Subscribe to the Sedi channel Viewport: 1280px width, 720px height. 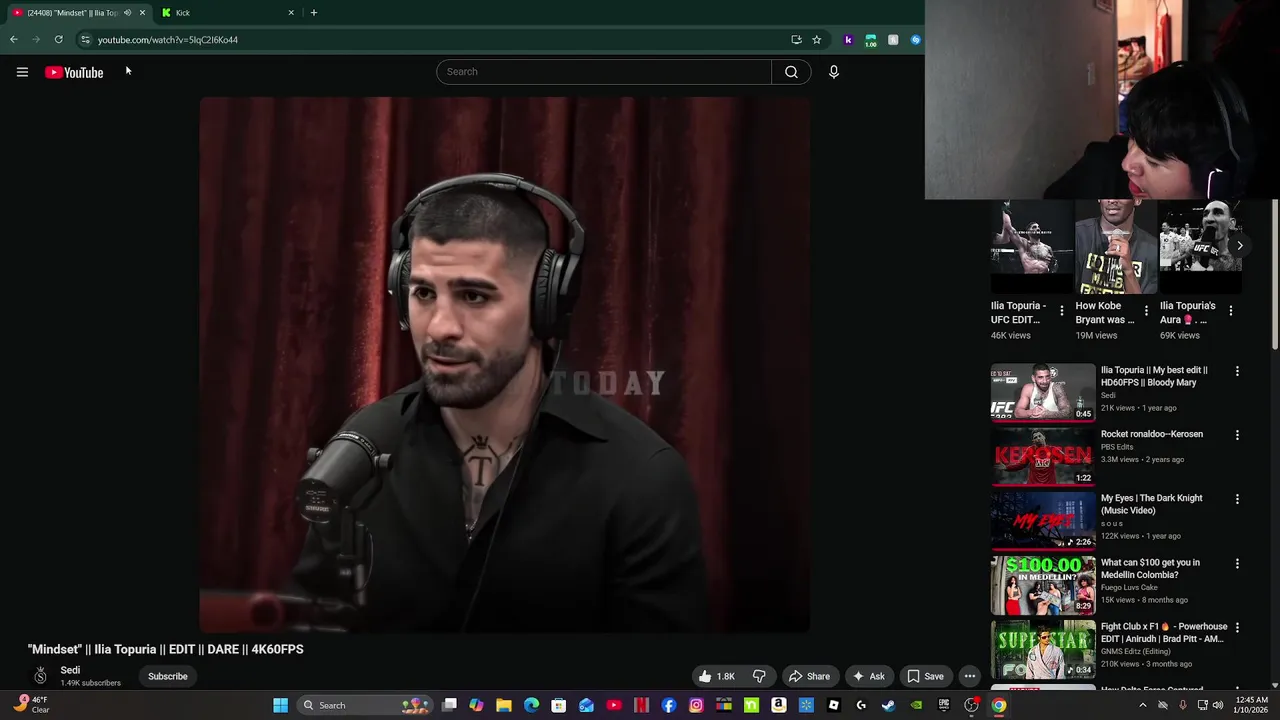168,677
